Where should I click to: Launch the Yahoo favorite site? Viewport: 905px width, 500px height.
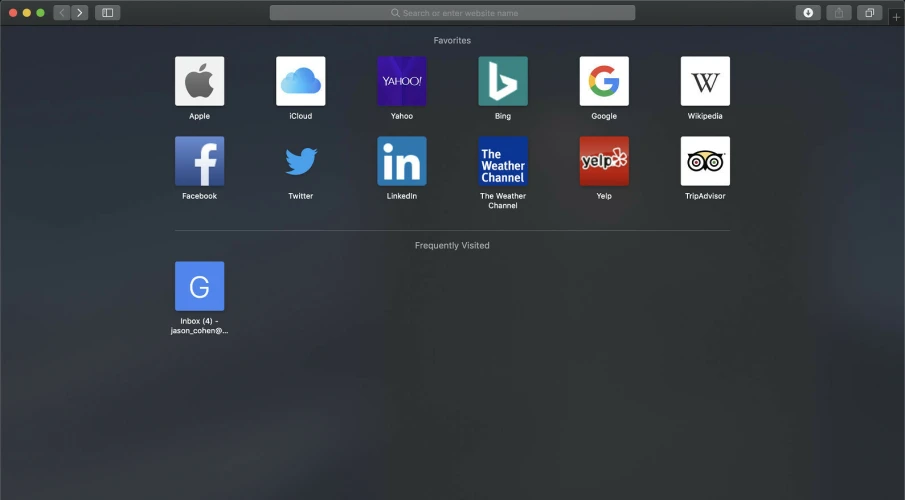pos(401,81)
